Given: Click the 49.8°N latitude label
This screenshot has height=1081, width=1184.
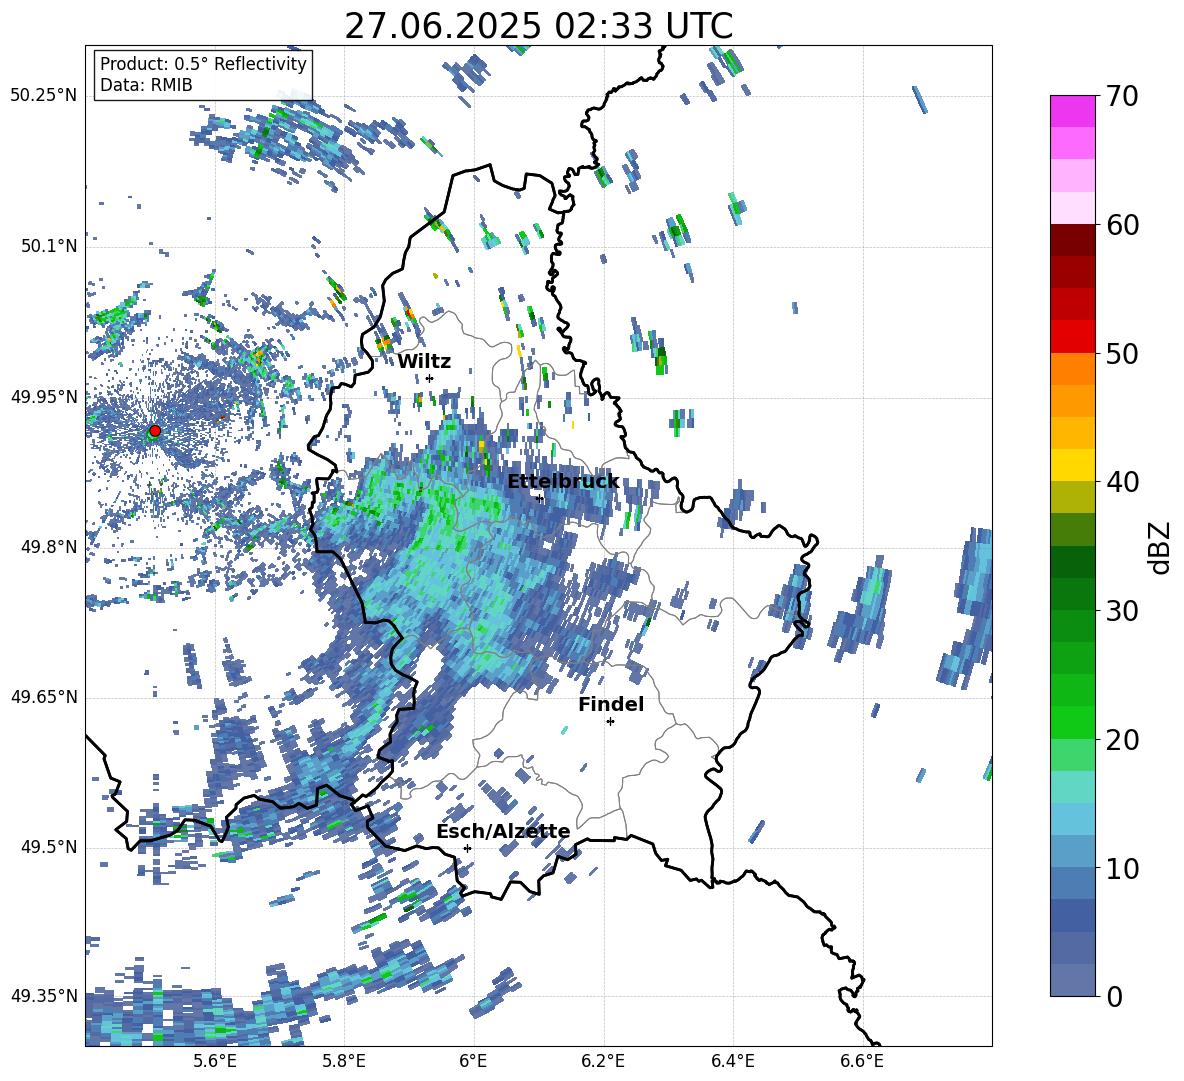Looking at the screenshot, I should [48, 547].
